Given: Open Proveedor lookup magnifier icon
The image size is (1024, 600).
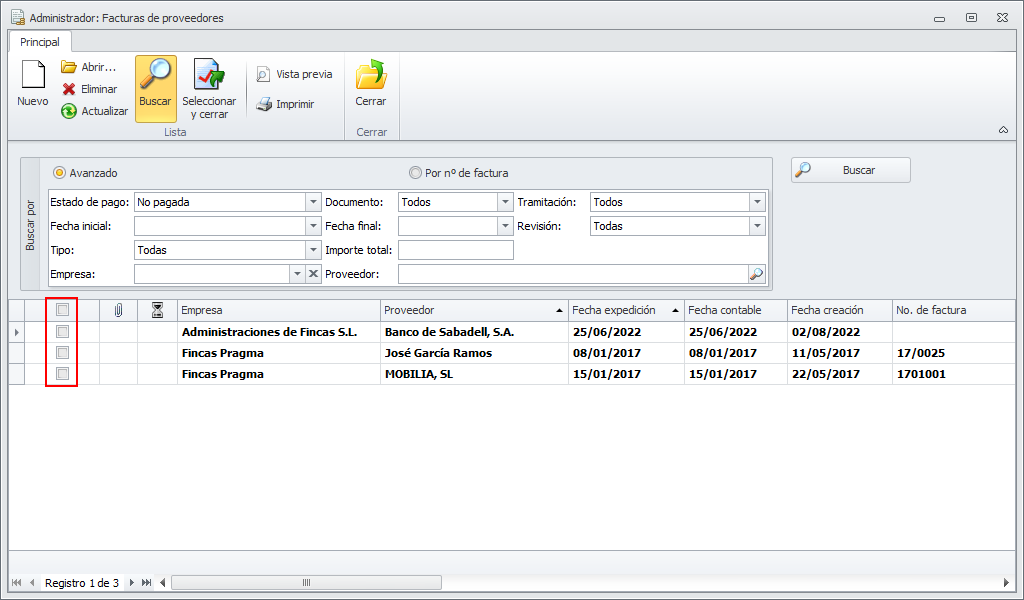Looking at the screenshot, I should tap(756, 274).
